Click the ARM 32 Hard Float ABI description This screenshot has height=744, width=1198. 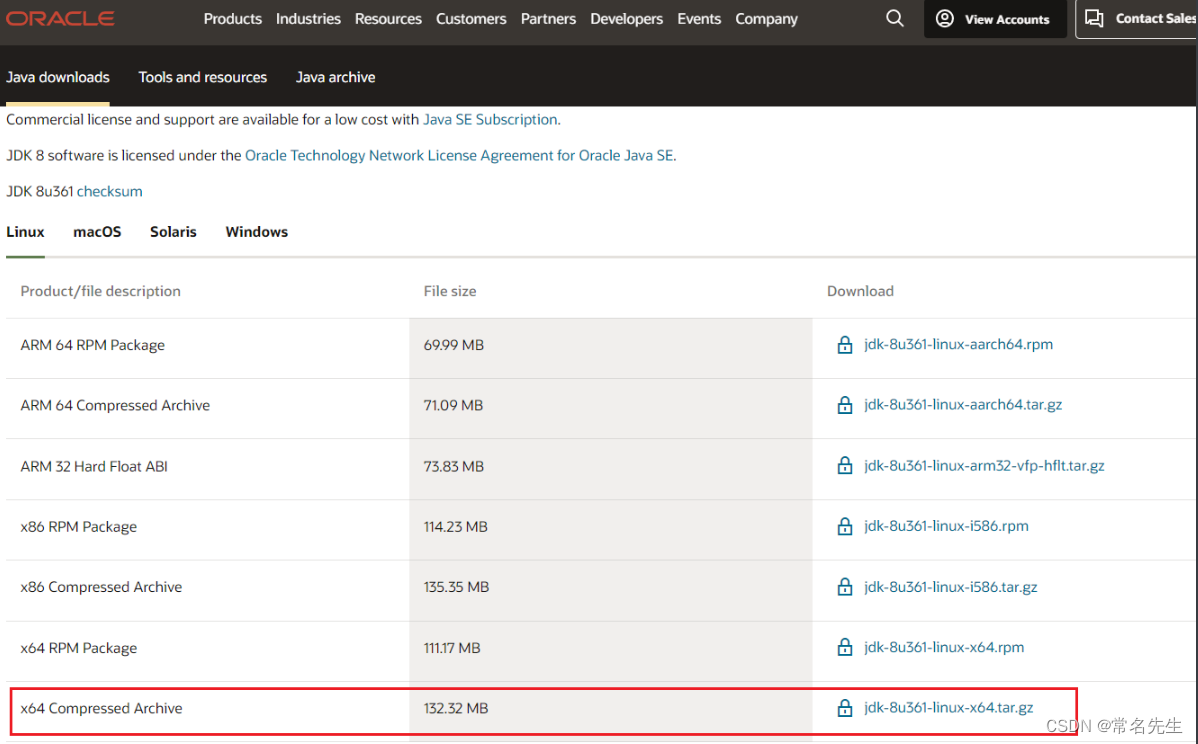[x=94, y=466]
